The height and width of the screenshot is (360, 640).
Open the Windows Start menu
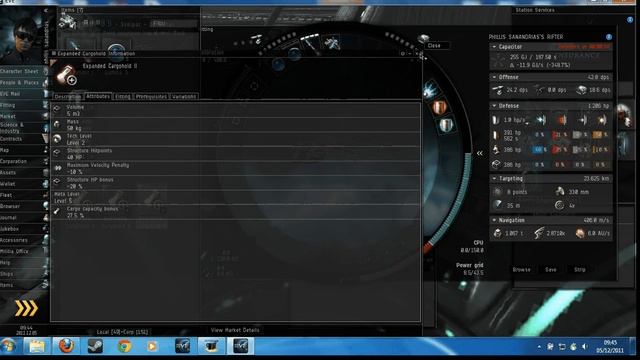pos(8,347)
